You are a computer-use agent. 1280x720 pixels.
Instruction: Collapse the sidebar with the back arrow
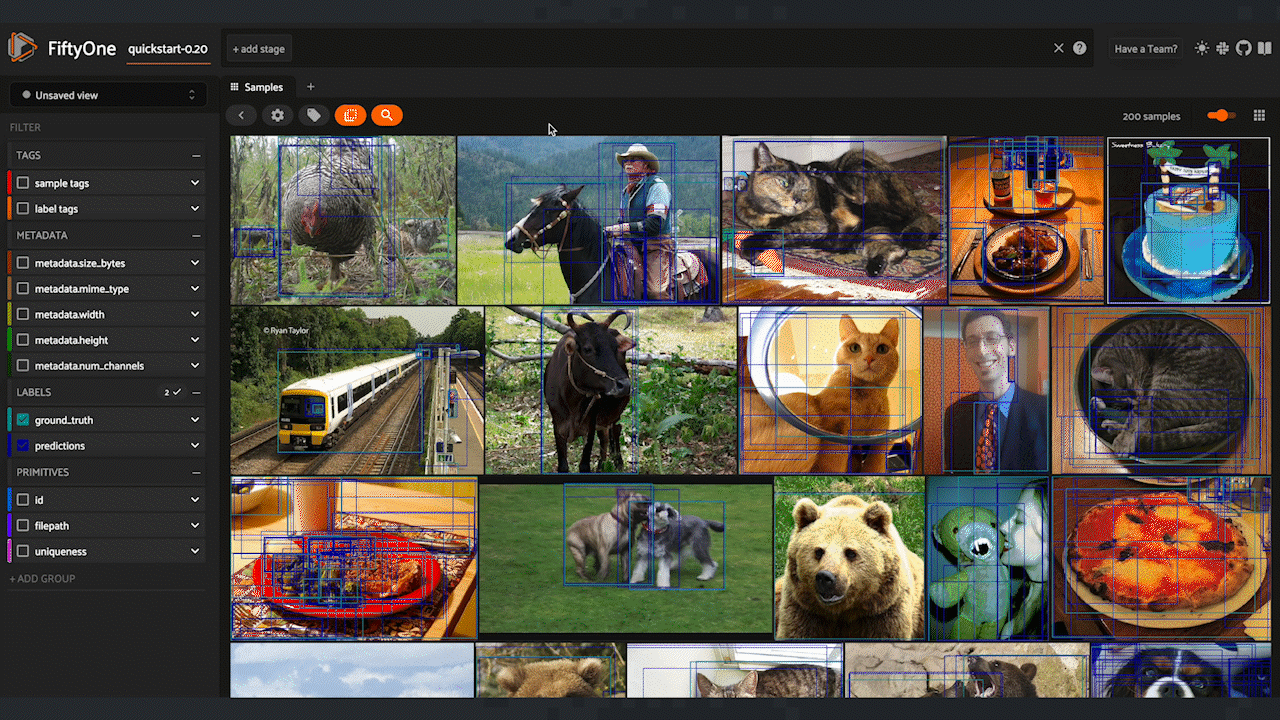tap(241, 115)
